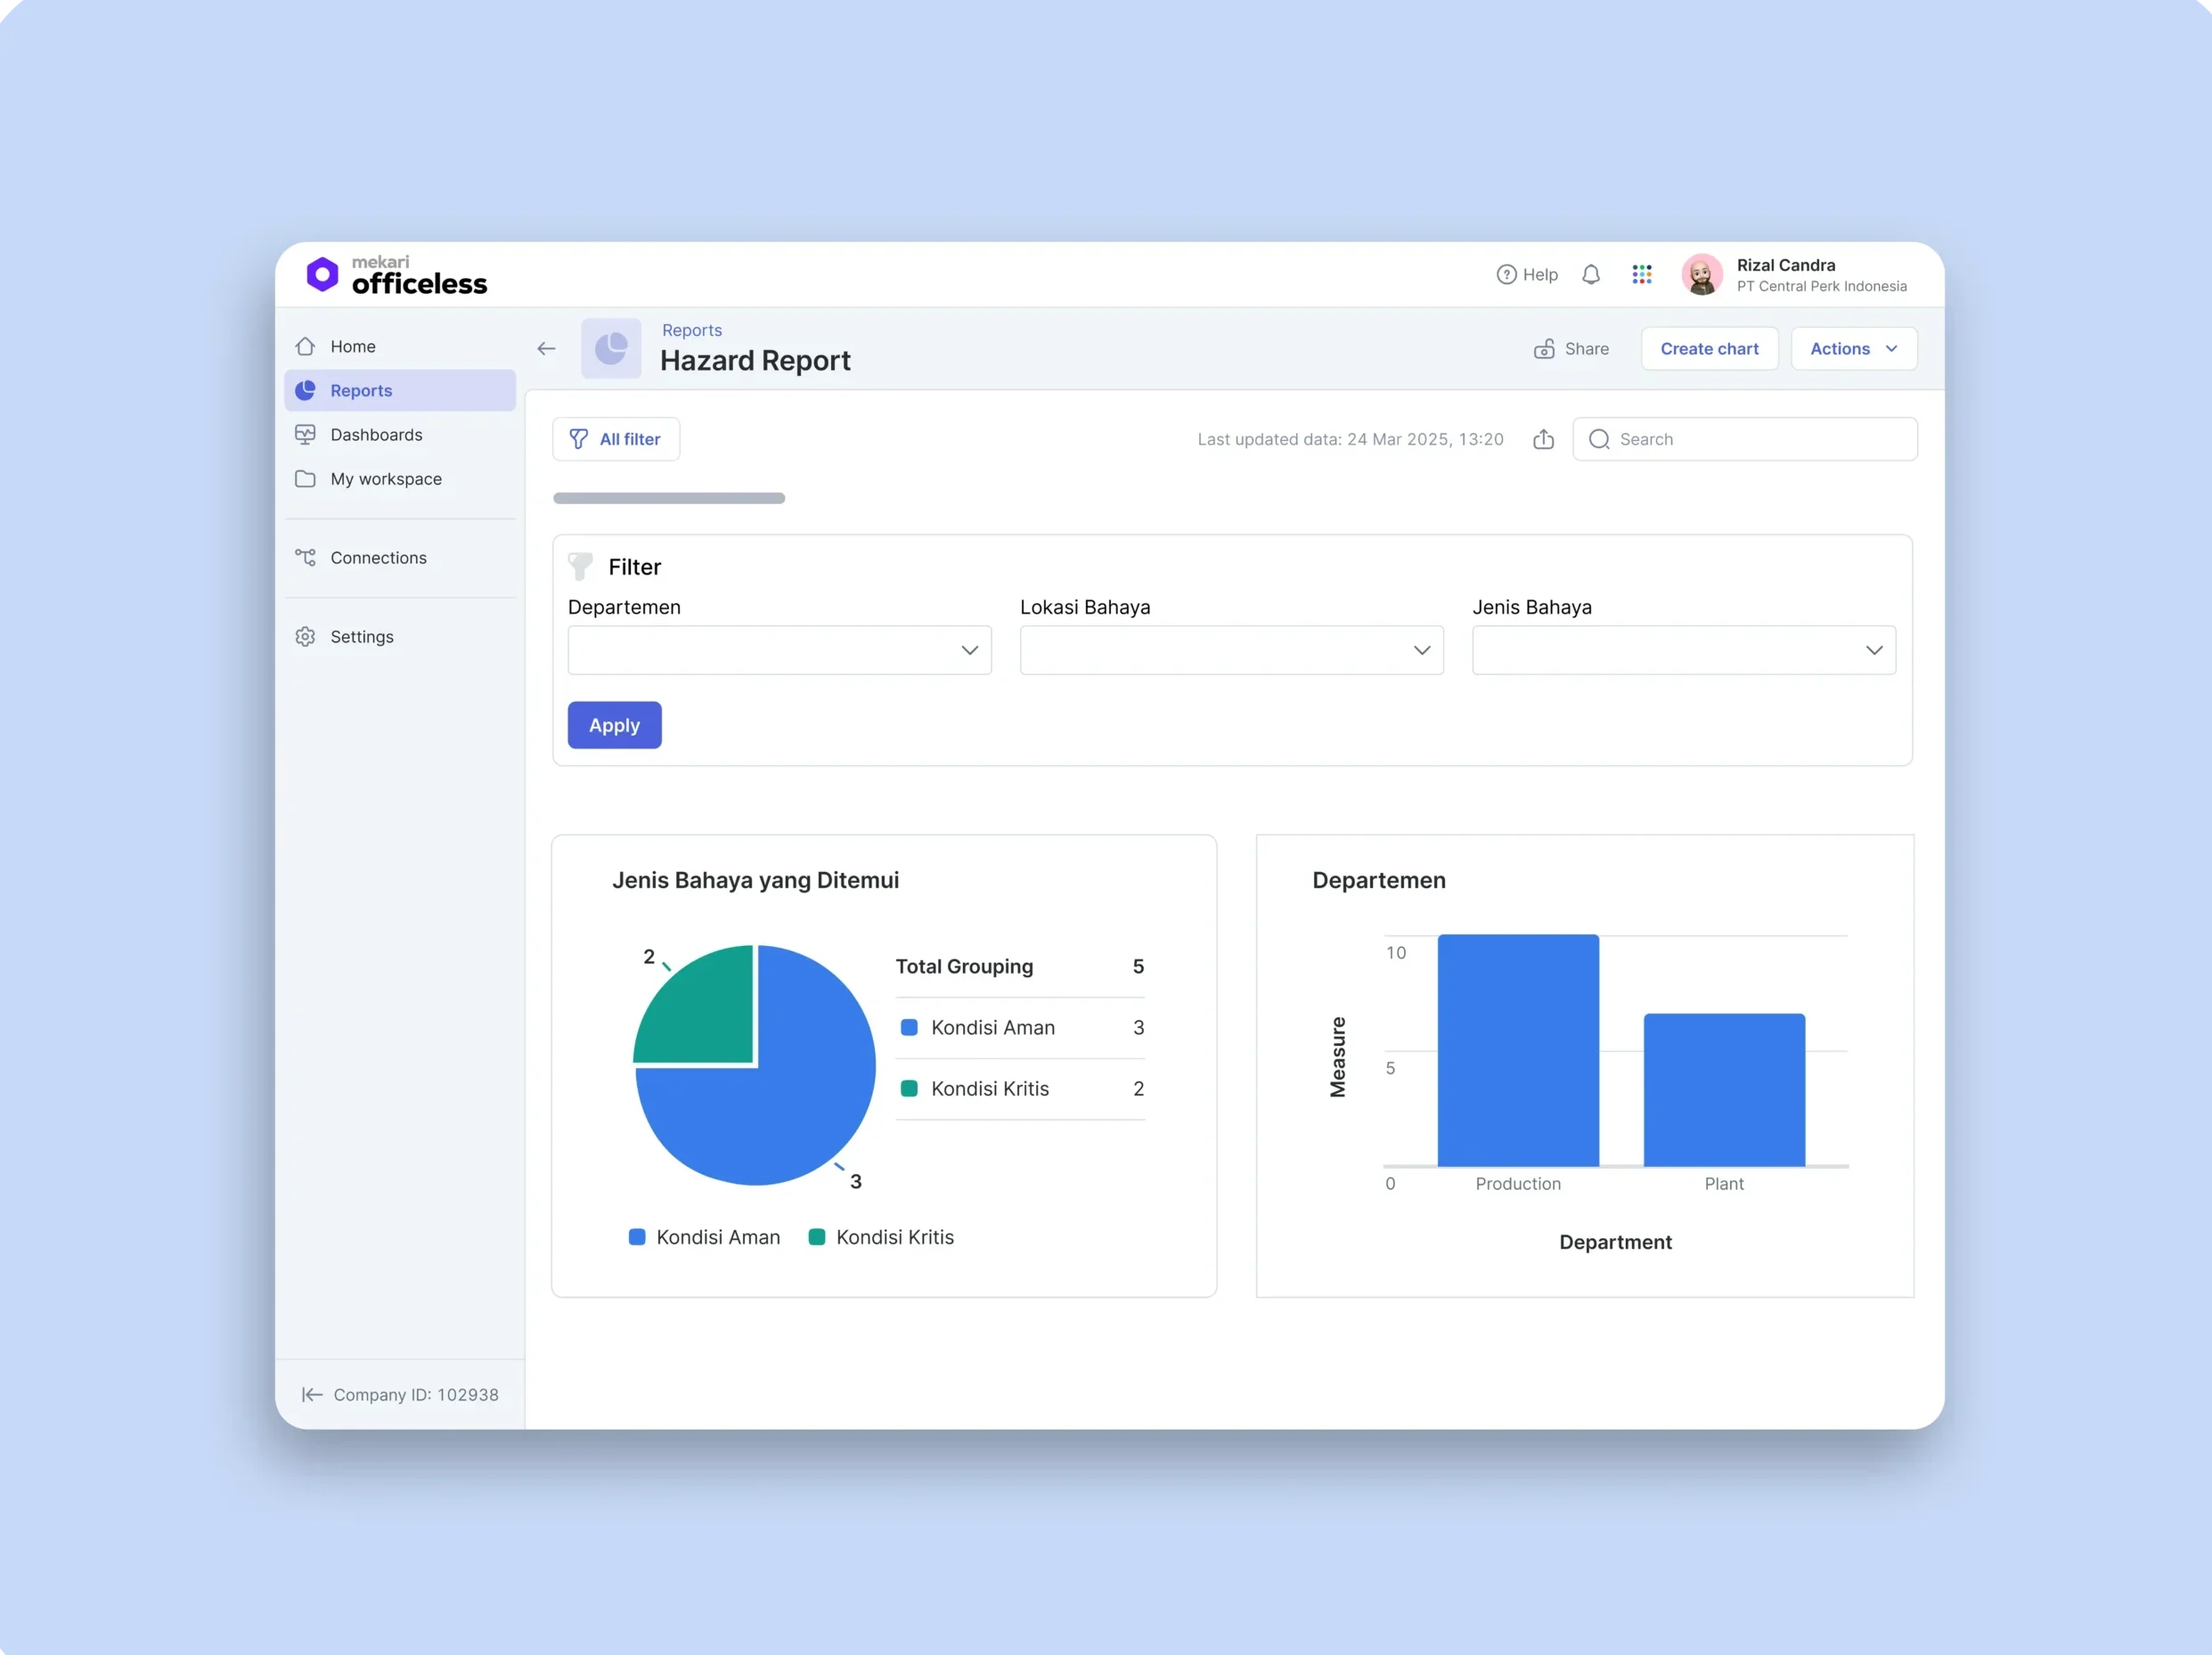The height and width of the screenshot is (1655, 2212).
Task: Click the export icon next to last updated
Action: [x=1543, y=439]
